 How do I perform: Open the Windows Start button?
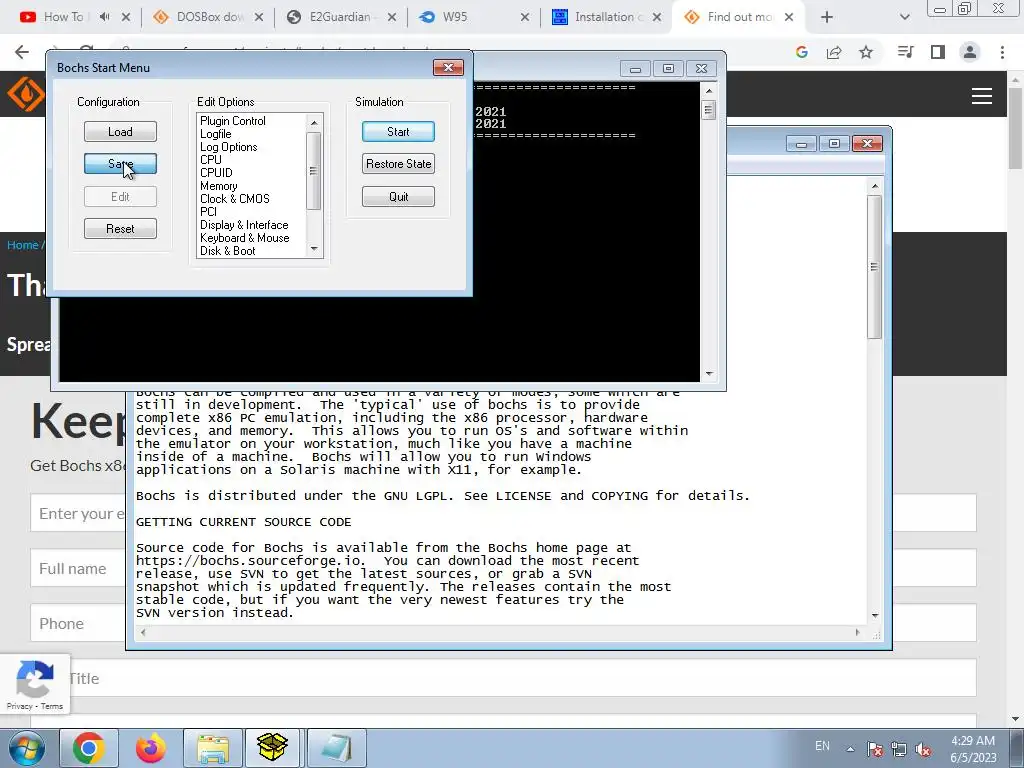click(27, 748)
